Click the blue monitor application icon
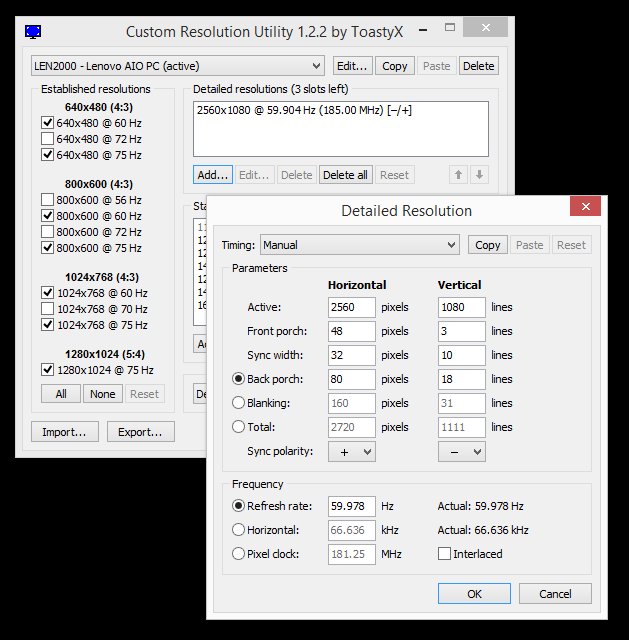Viewport: 629px width, 640px height. click(x=33, y=31)
